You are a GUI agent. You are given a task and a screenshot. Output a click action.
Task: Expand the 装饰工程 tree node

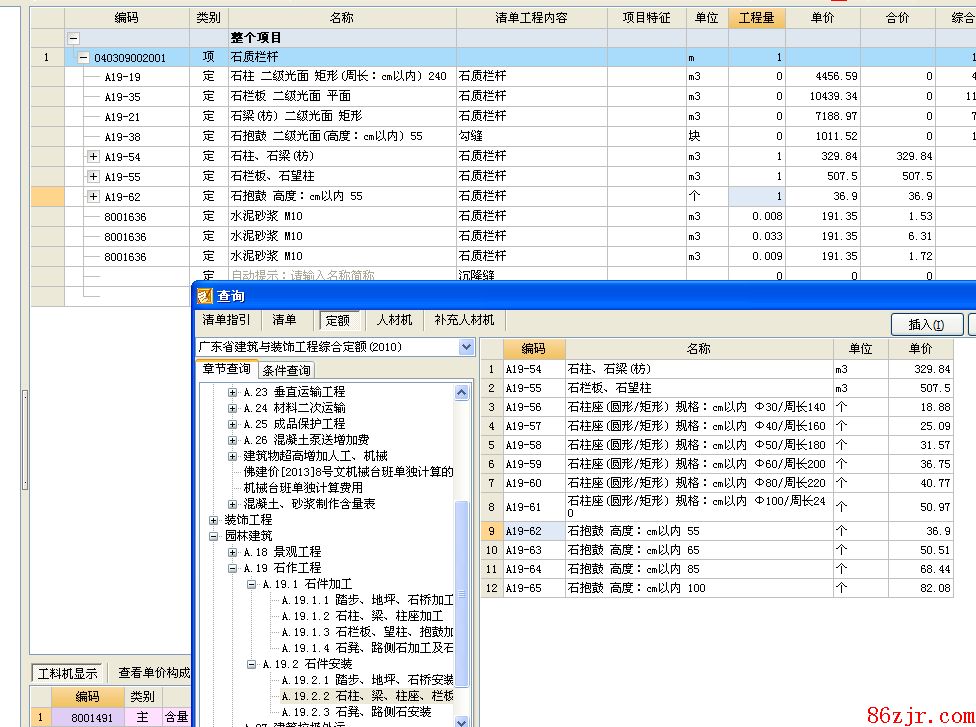click(x=213, y=520)
